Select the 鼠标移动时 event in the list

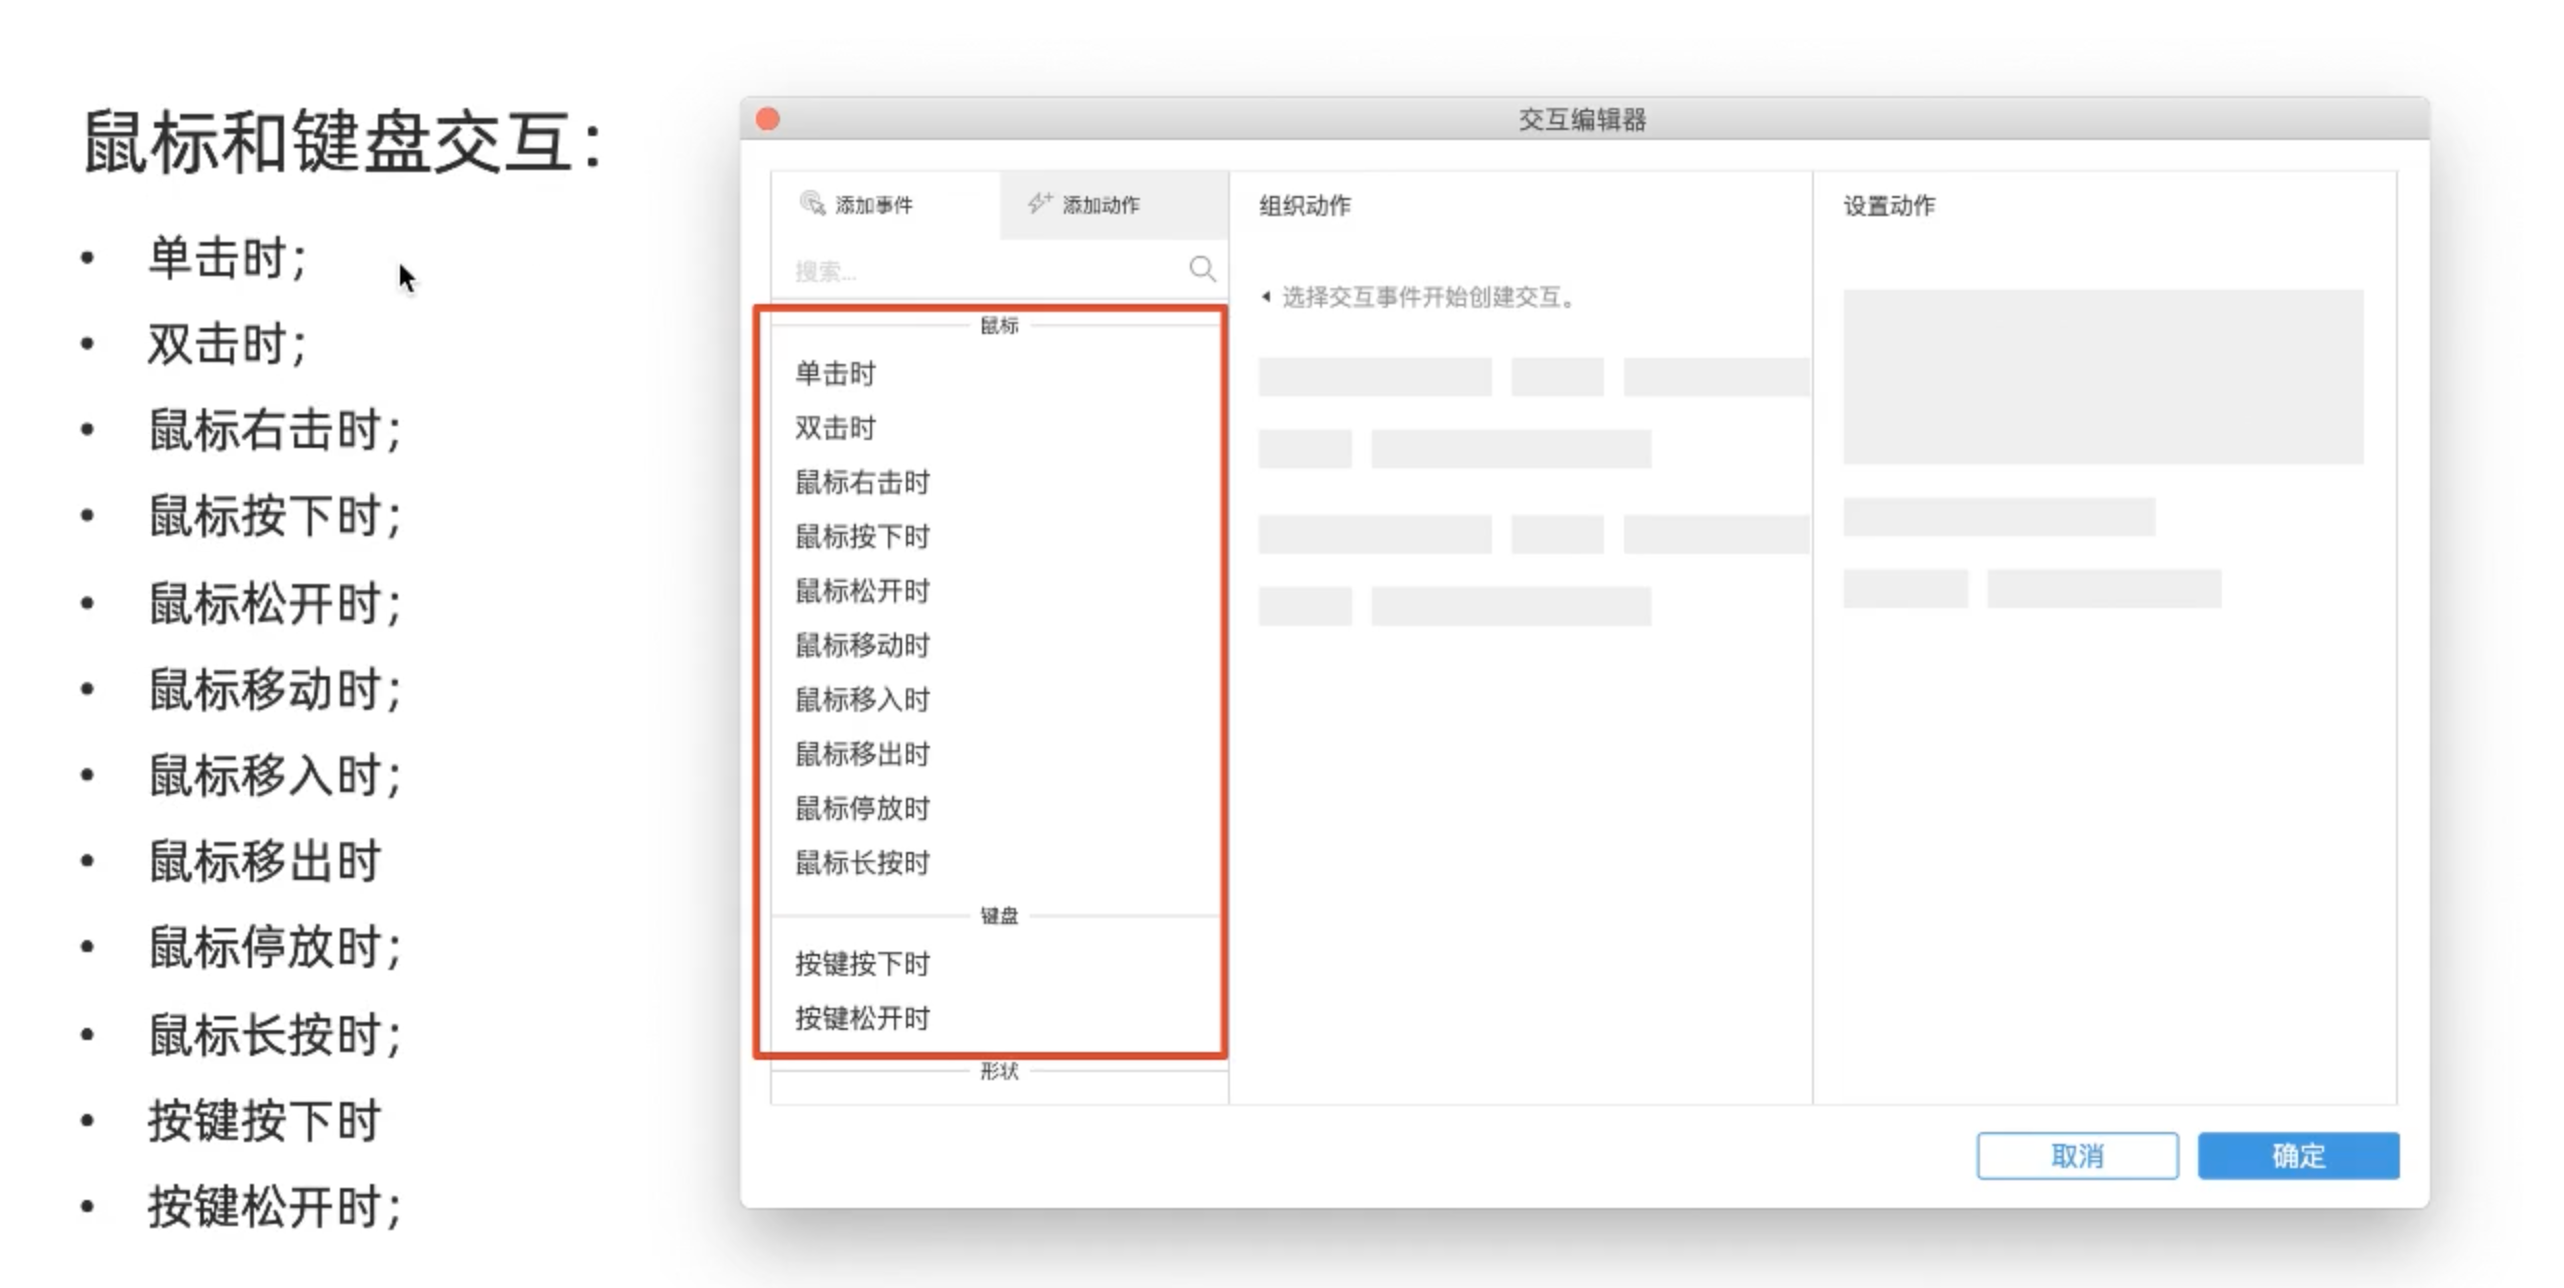pyautogui.click(x=998, y=645)
